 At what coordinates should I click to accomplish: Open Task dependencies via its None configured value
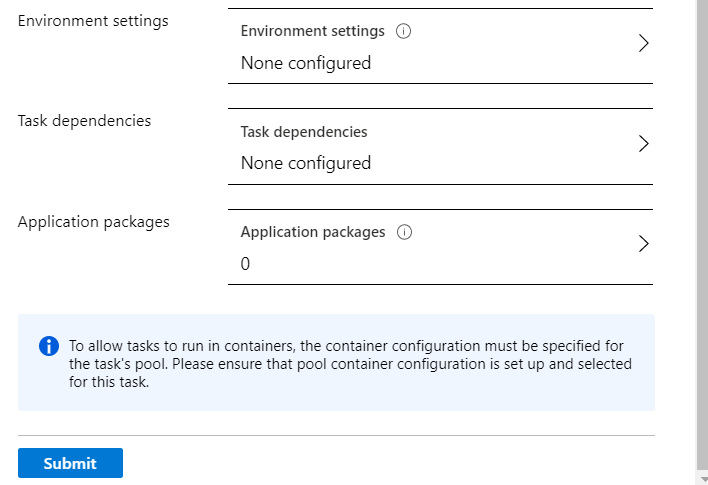click(306, 163)
